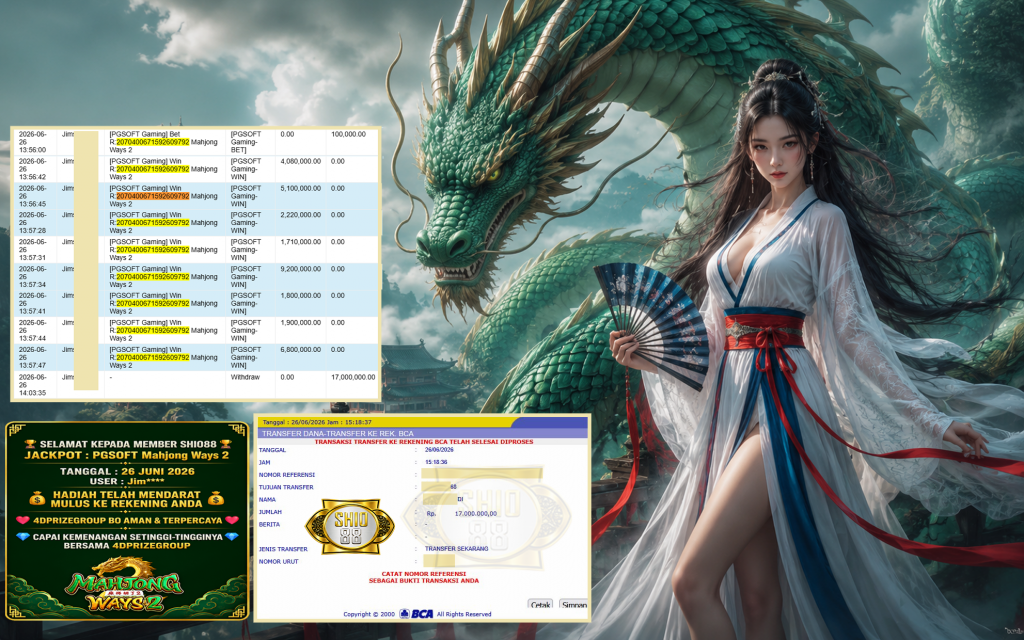Image resolution: width=1024 pixels, height=640 pixels.
Task: Click the TRANSFER DANA-TRANSFER KE REK. BCA header
Action: tap(423, 433)
